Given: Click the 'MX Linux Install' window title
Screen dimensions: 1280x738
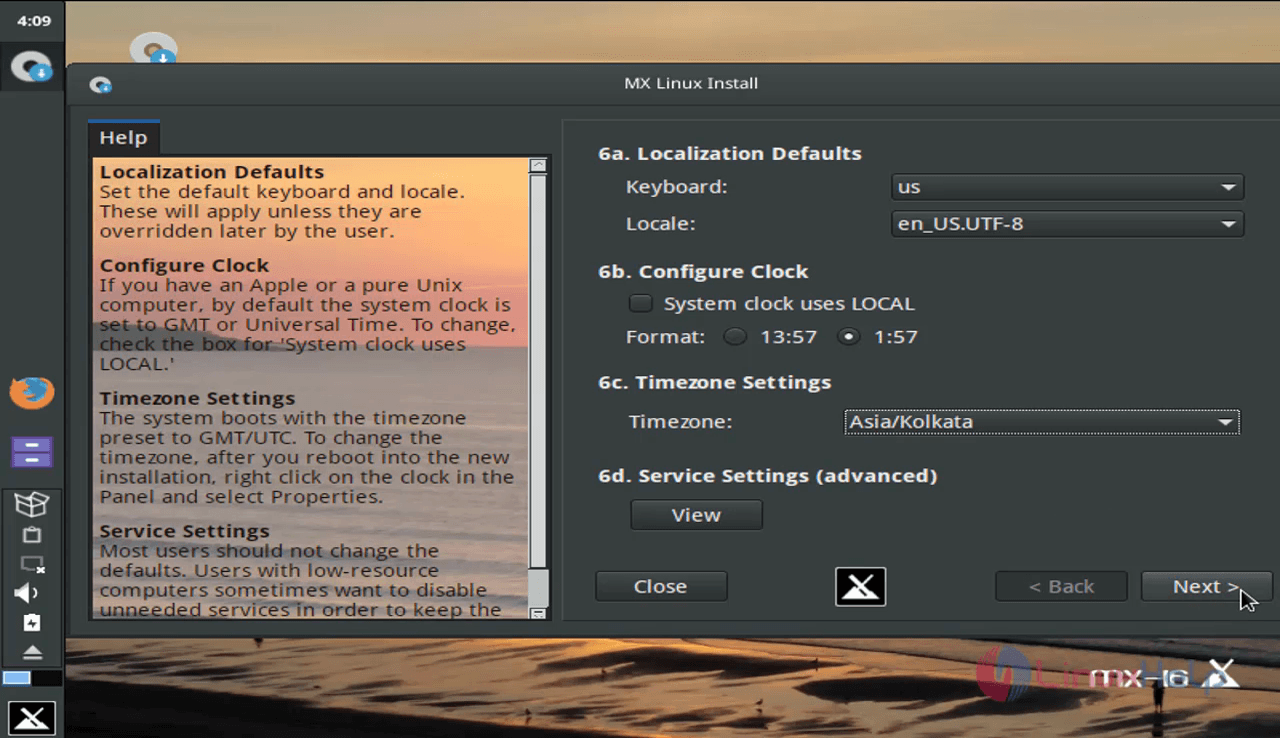Looking at the screenshot, I should point(691,83).
